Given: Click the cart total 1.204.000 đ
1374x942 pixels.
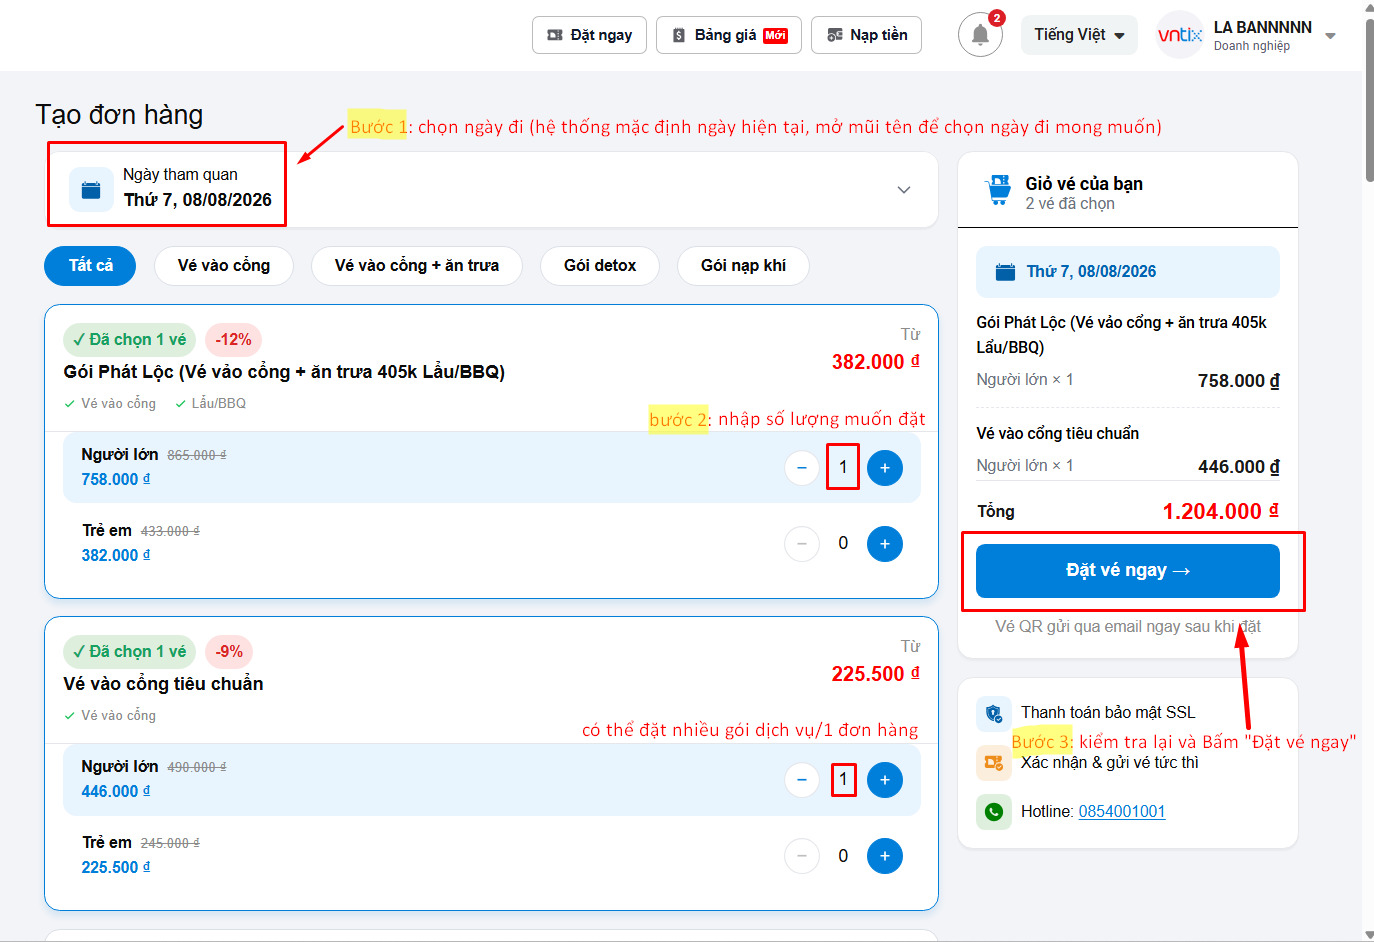Looking at the screenshot, I should 1220,512.
